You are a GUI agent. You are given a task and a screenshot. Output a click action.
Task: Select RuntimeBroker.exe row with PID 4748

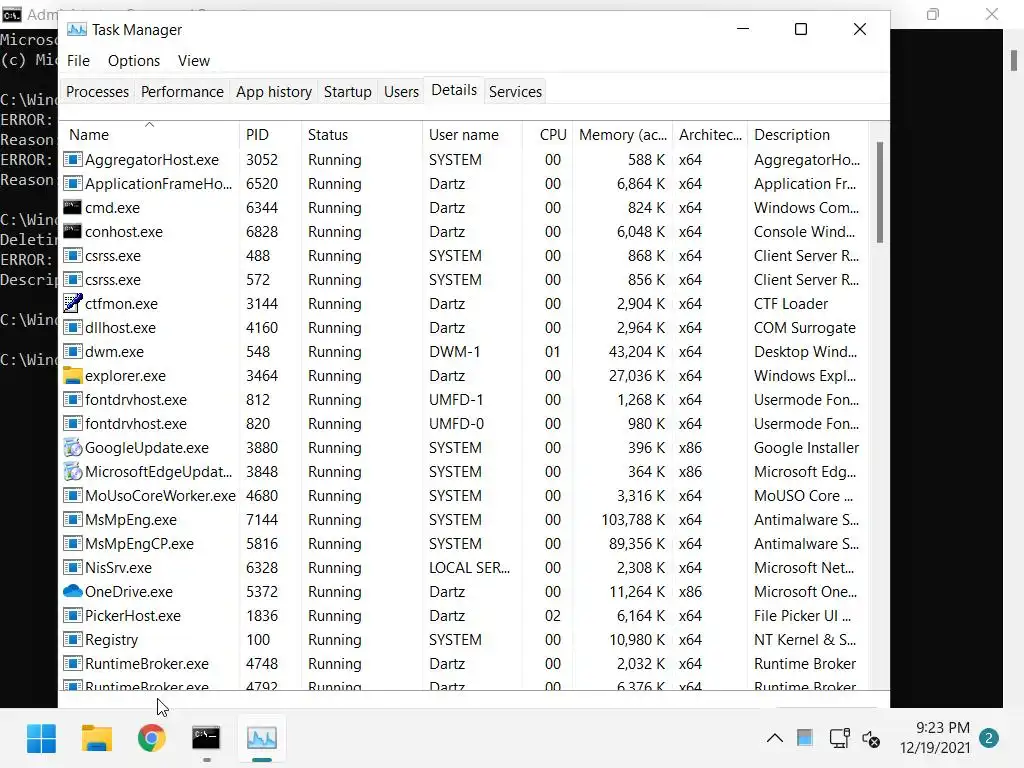pos(464,664)
